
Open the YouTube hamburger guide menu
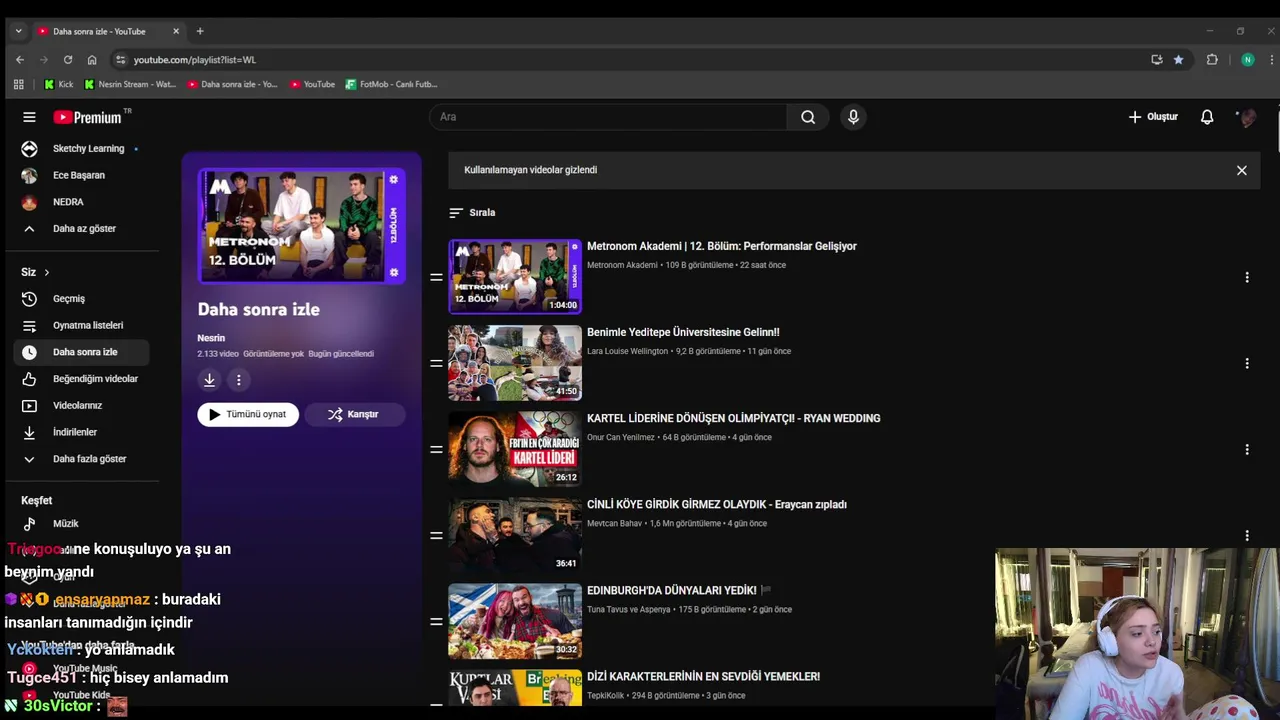29,117
